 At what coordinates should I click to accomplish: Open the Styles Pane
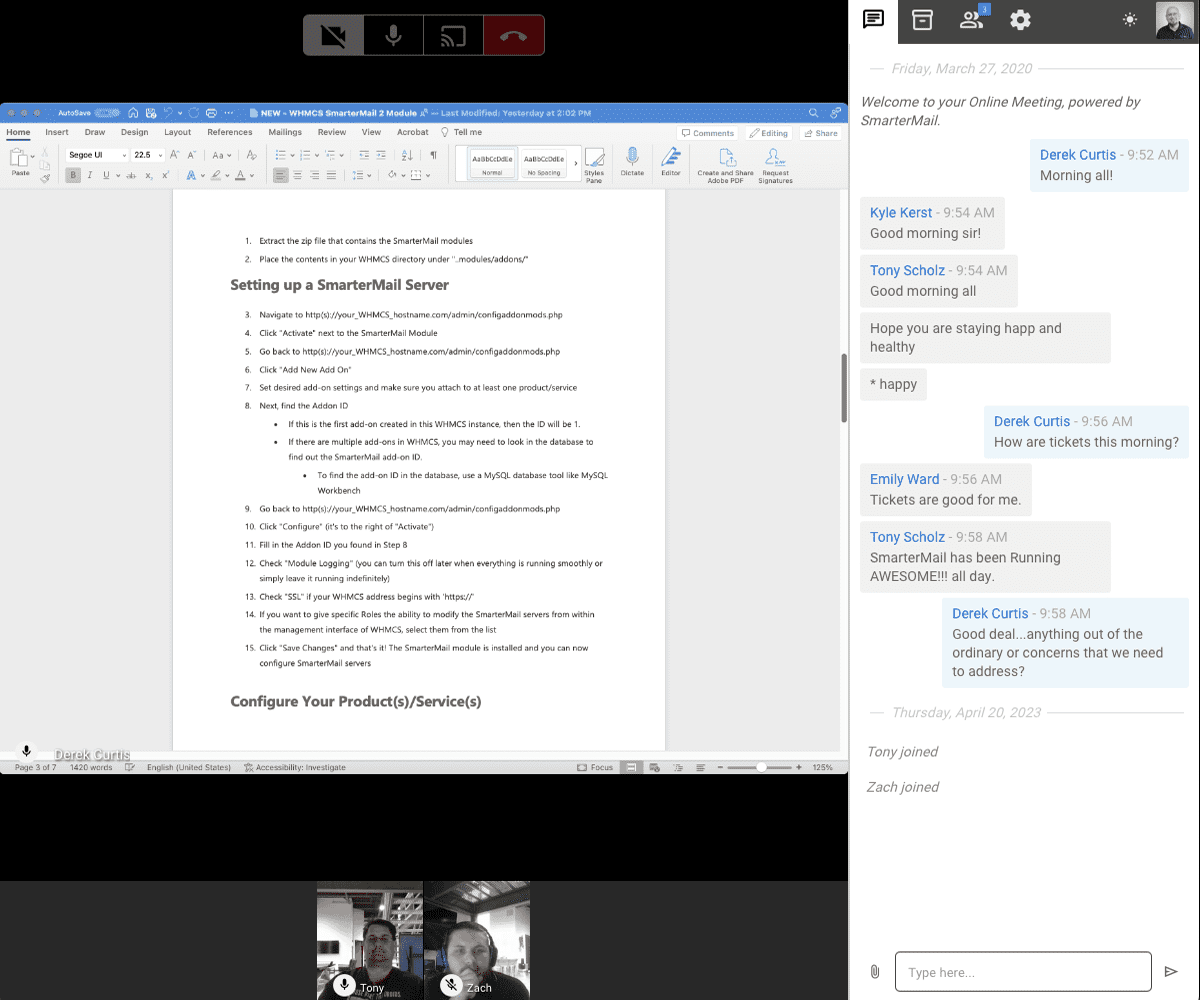pyautogui.click(x=595, y=163)
